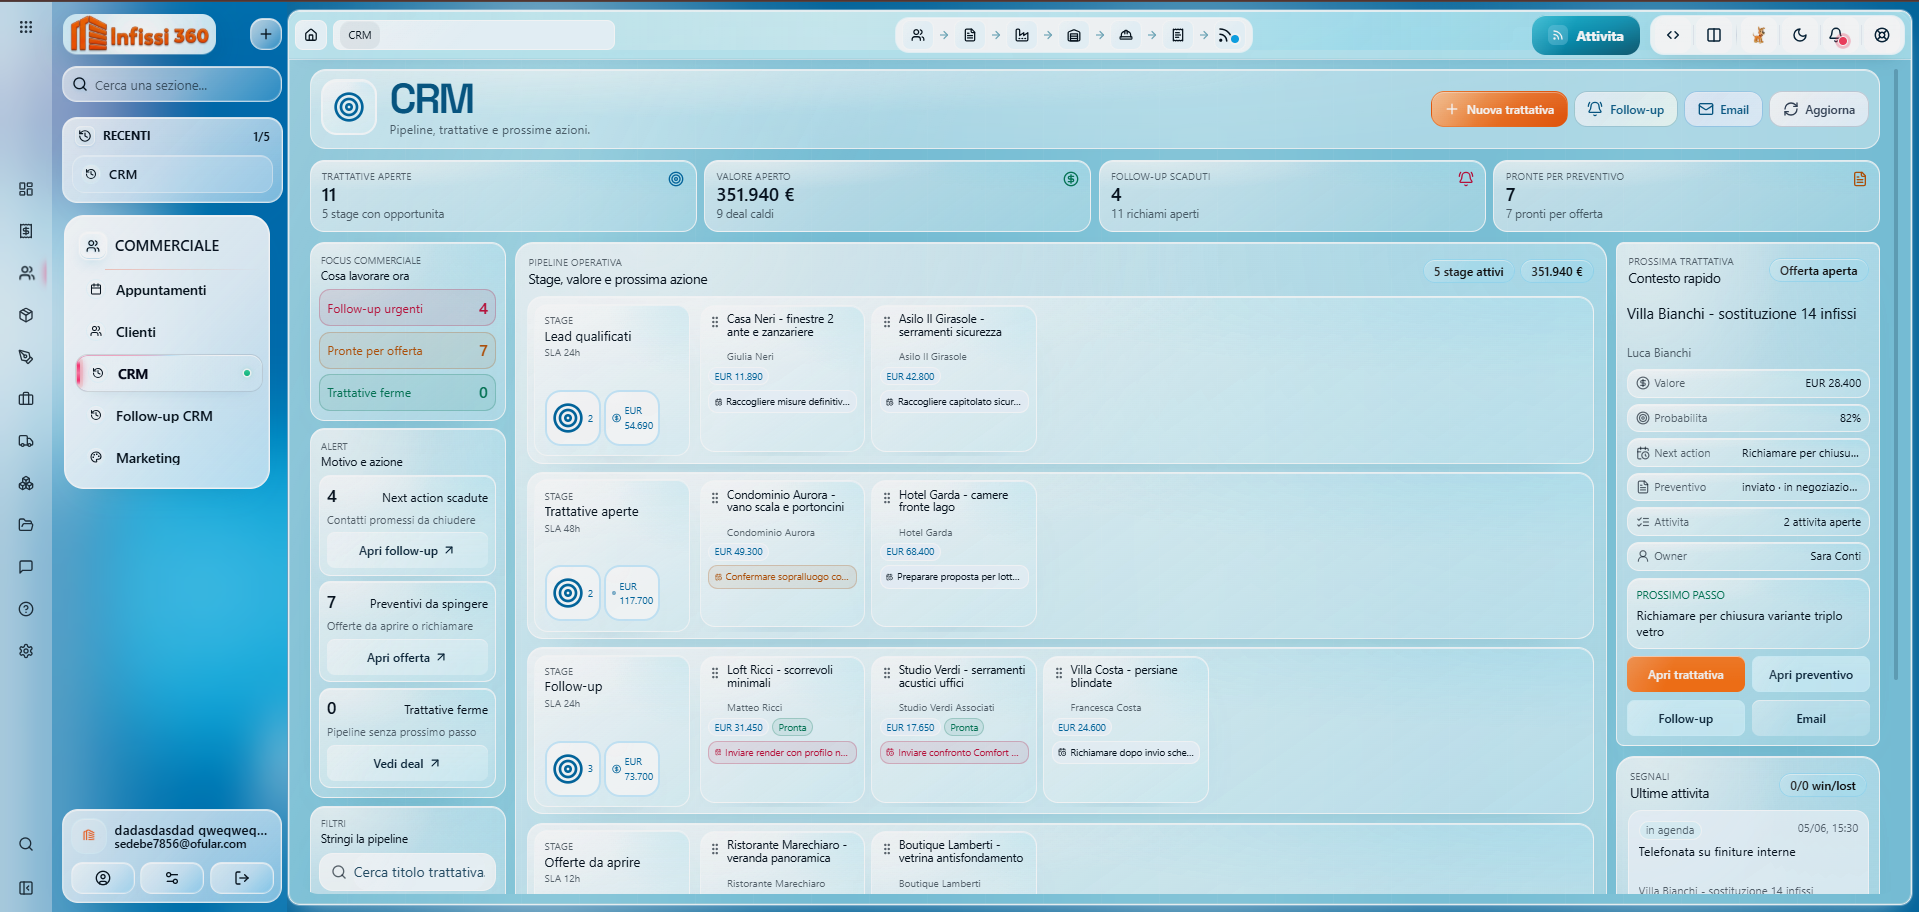Click the search magnifier in left rail
This screenshot has width=1919, height=912.
(x=26, y=844)
